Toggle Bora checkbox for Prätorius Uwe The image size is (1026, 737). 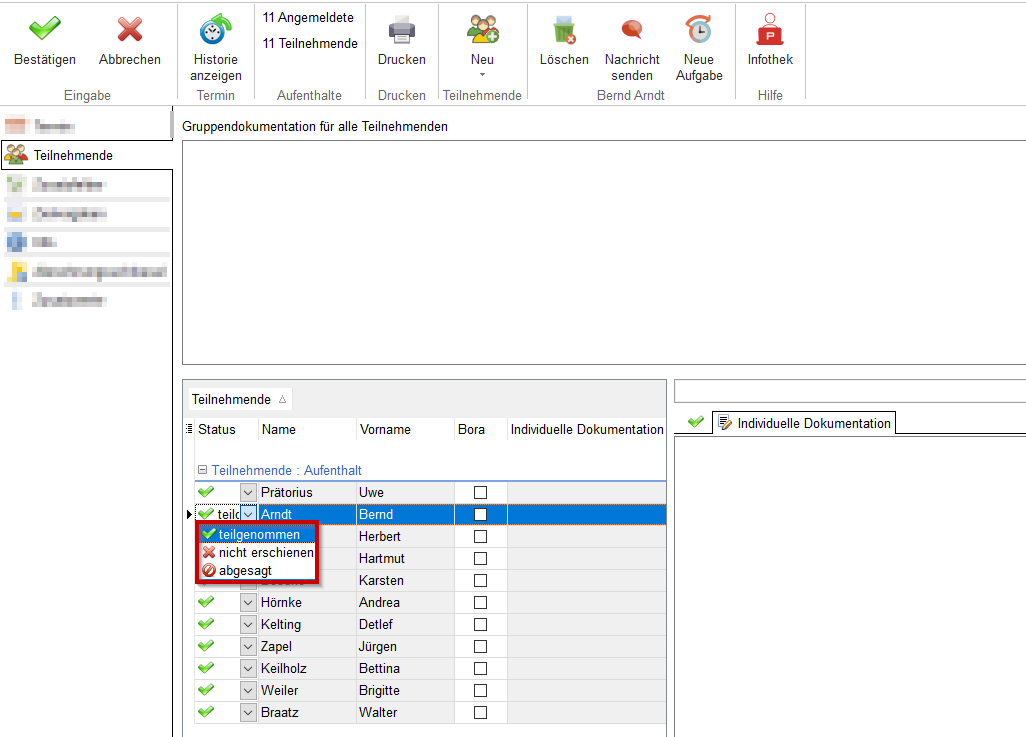point(480,492)
